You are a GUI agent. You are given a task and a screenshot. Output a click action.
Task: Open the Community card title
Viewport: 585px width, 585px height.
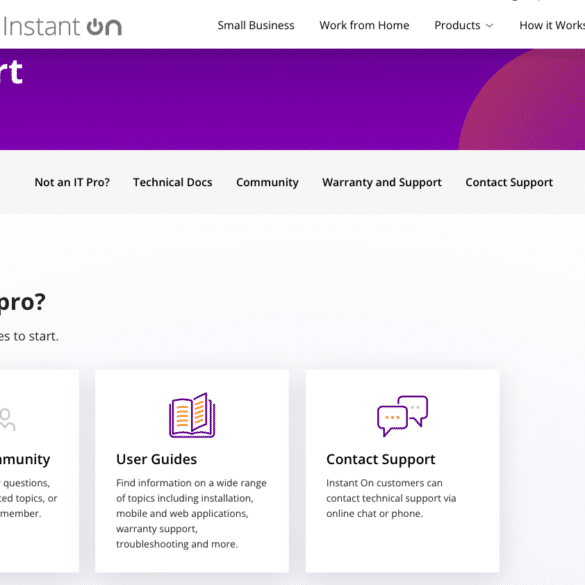(x=25, y=459)
